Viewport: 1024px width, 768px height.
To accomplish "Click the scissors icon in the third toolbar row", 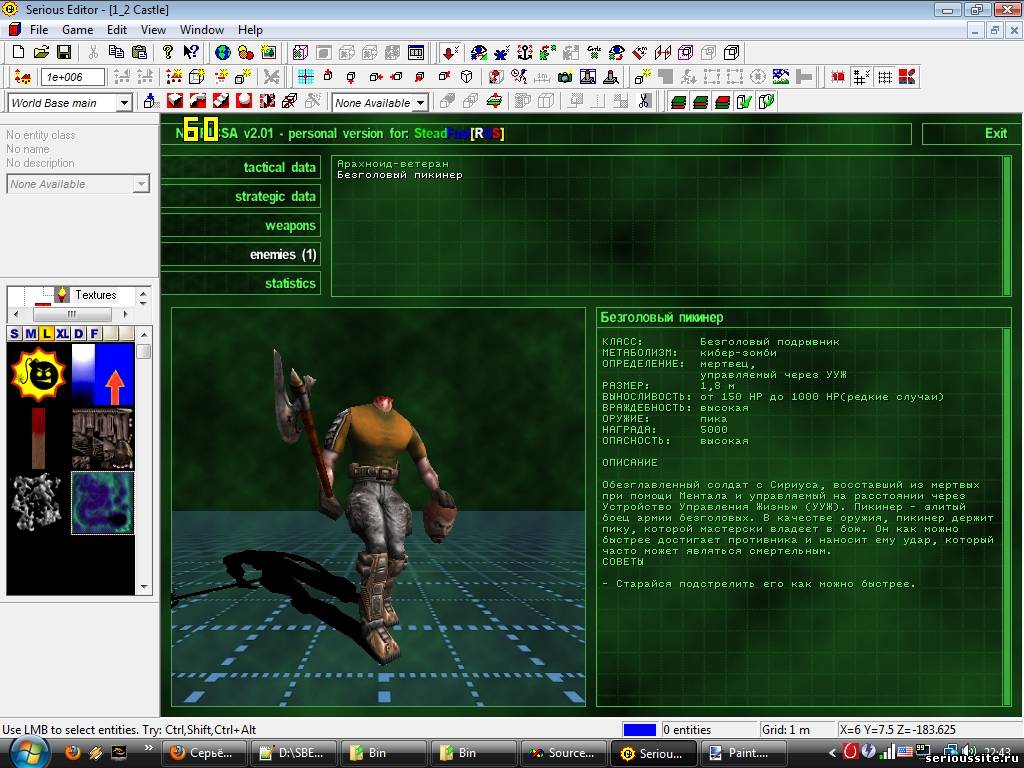I will 645,101.
